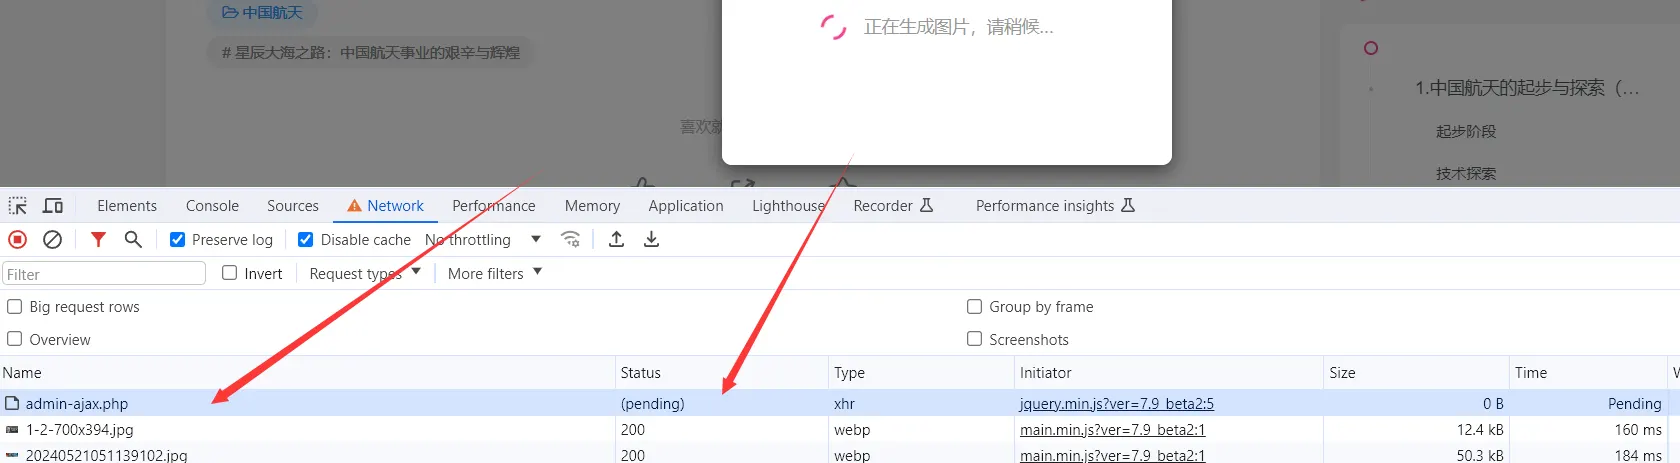The image size is (1680, 463).
Task: Toggle Preserve log checkbox
Action: tap(178, 240)
